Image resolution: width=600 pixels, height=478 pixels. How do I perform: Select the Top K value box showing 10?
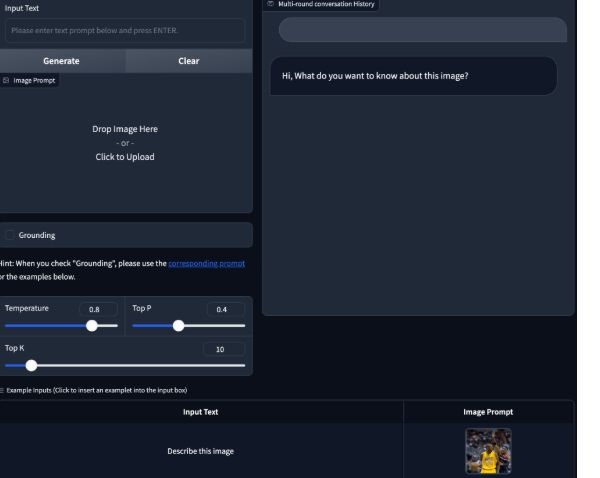[x=222, y=349]
